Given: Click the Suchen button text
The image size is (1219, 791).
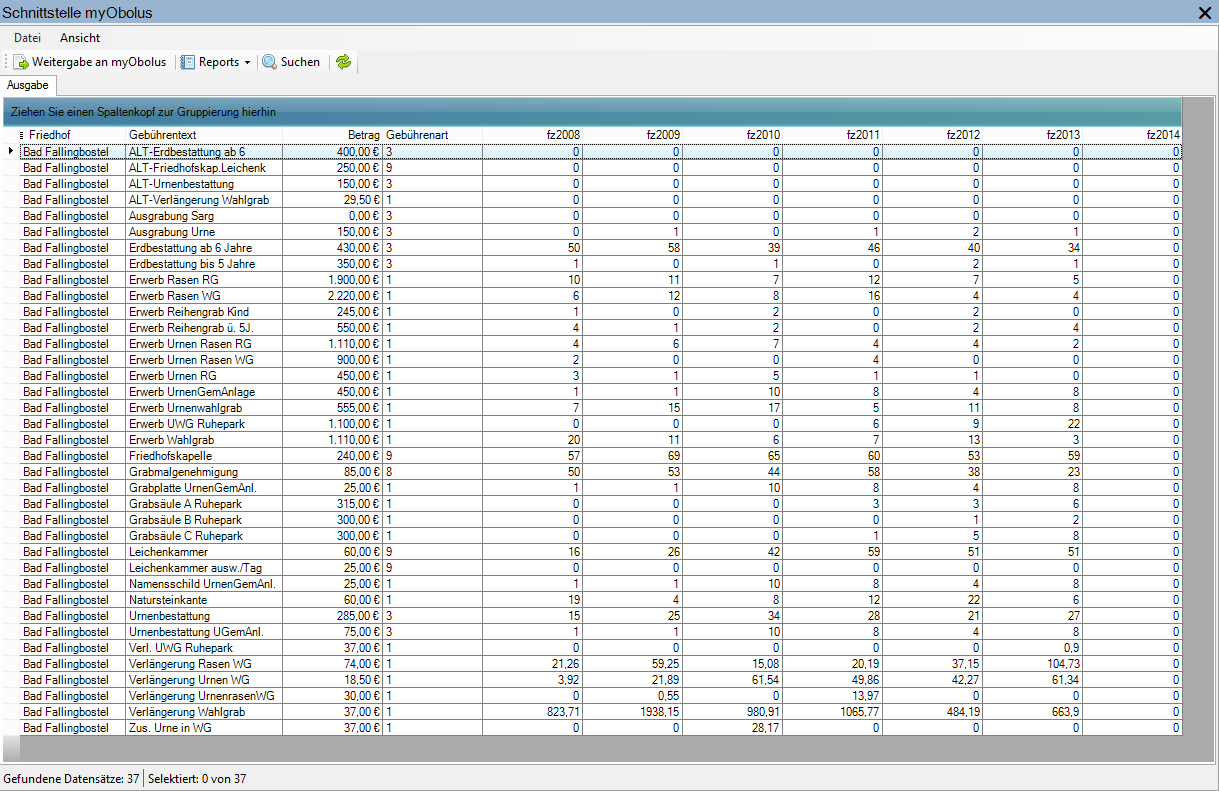Looking at the screenshot, I should click(300, 62).
